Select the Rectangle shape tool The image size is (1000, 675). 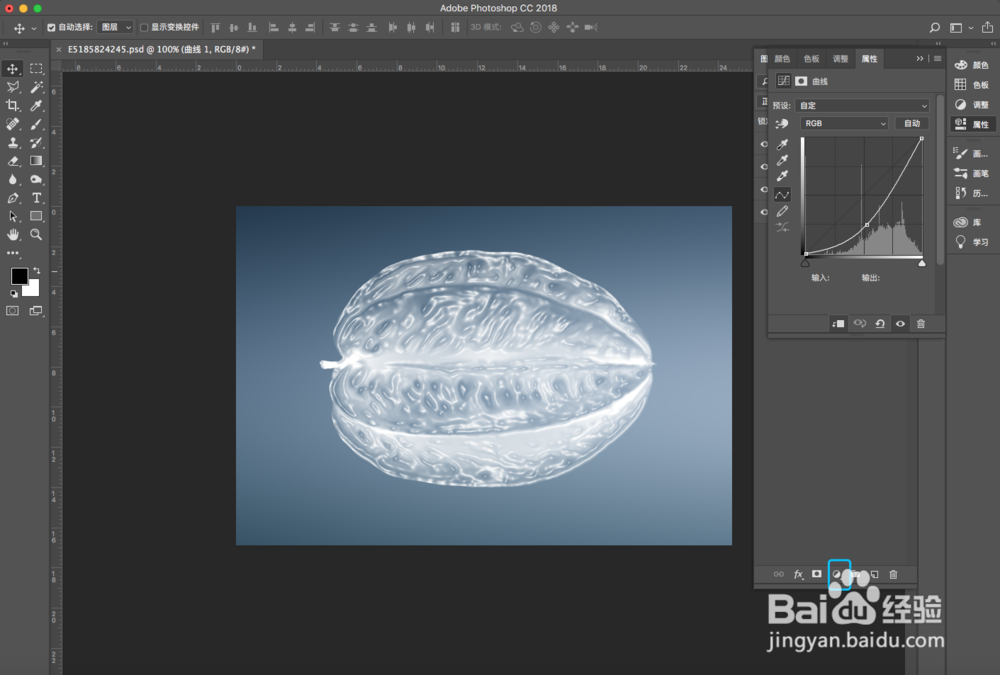[x=36, y=216]
